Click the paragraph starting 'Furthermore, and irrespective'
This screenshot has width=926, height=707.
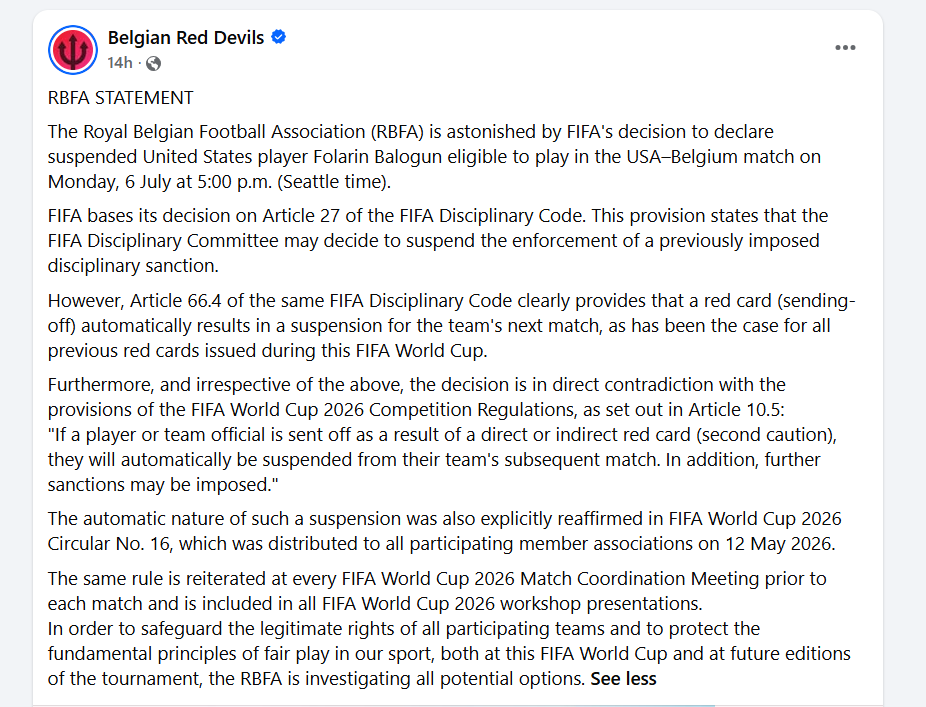[x=416, y=397]
